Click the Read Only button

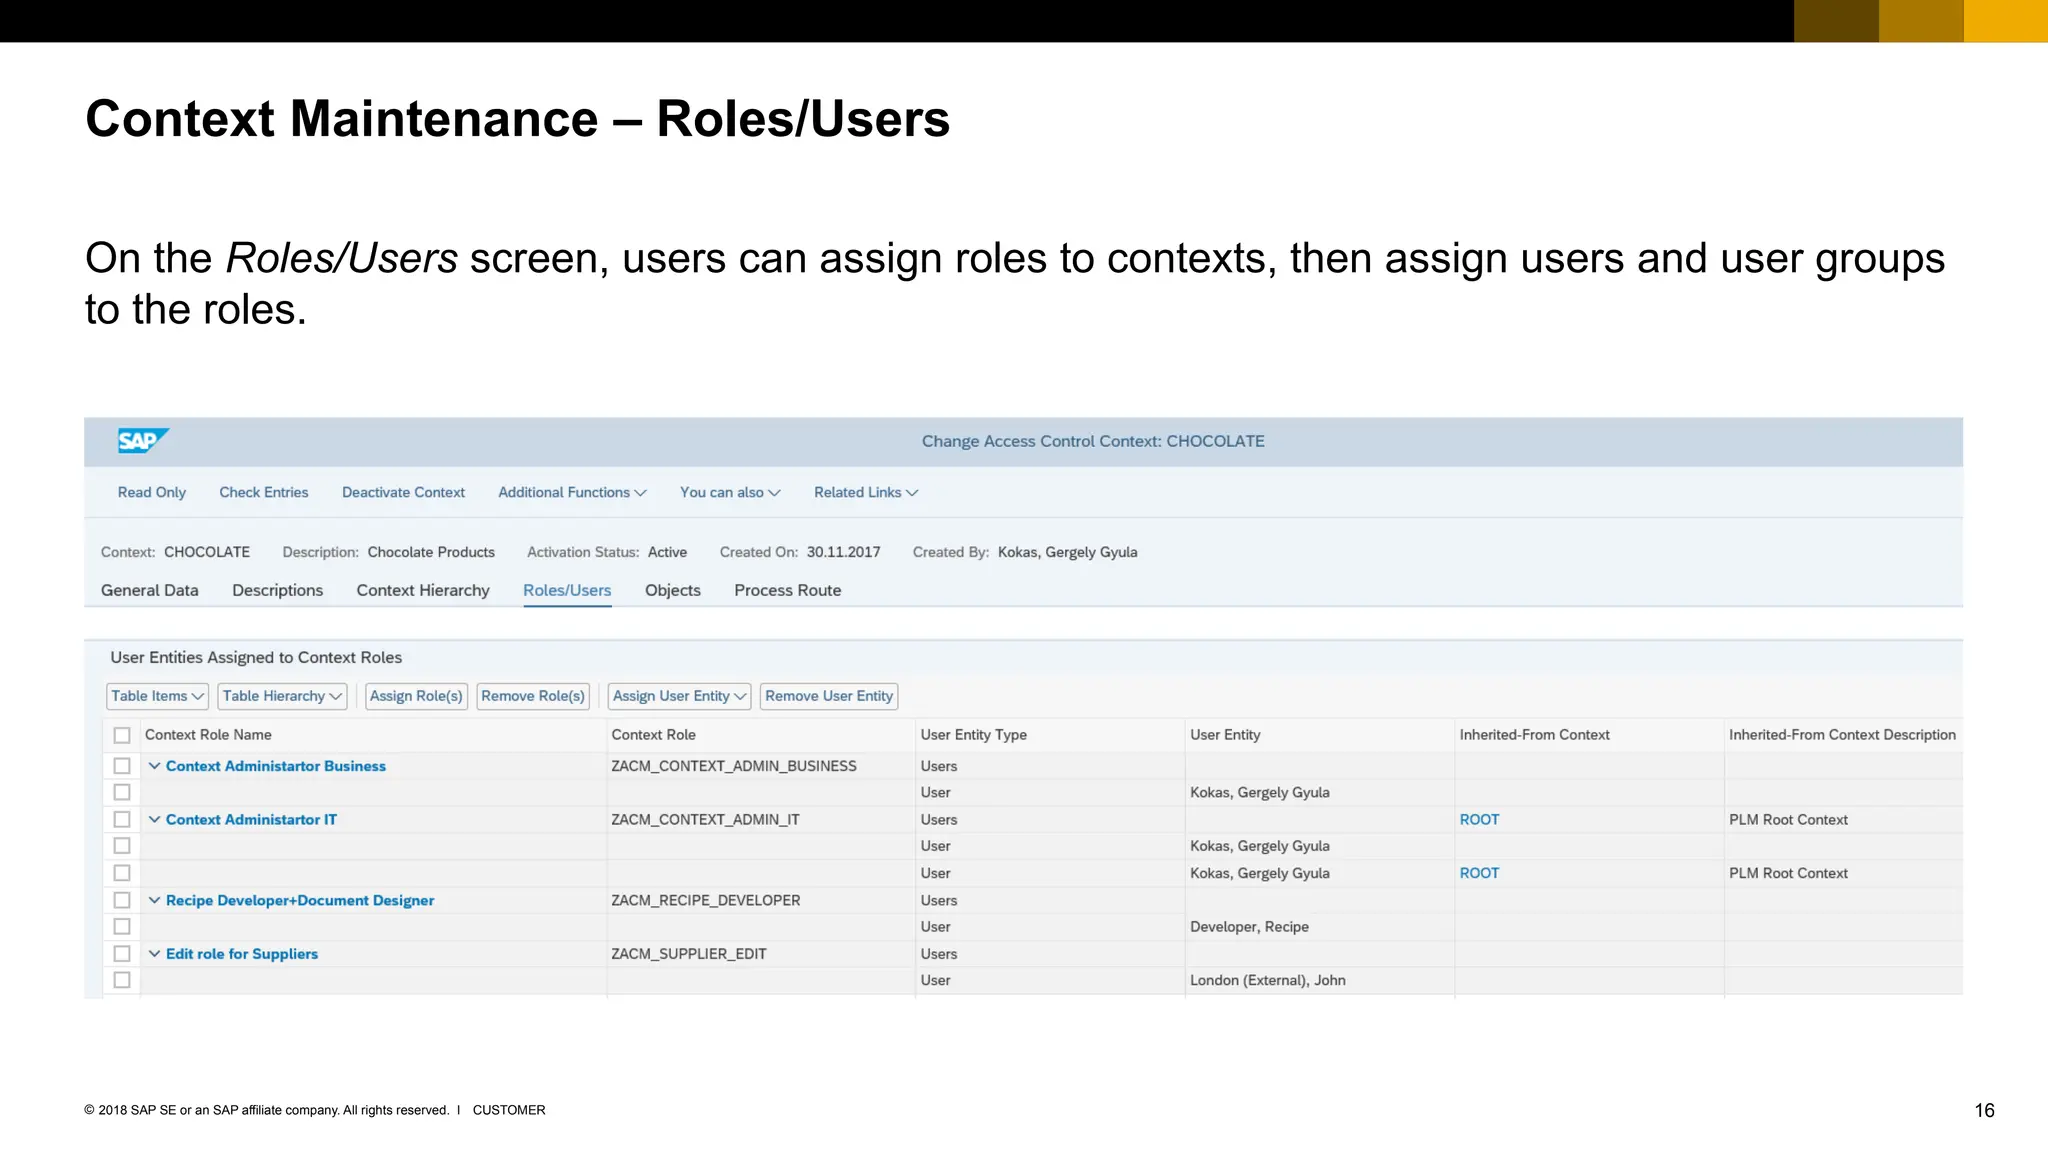point(152,492)
